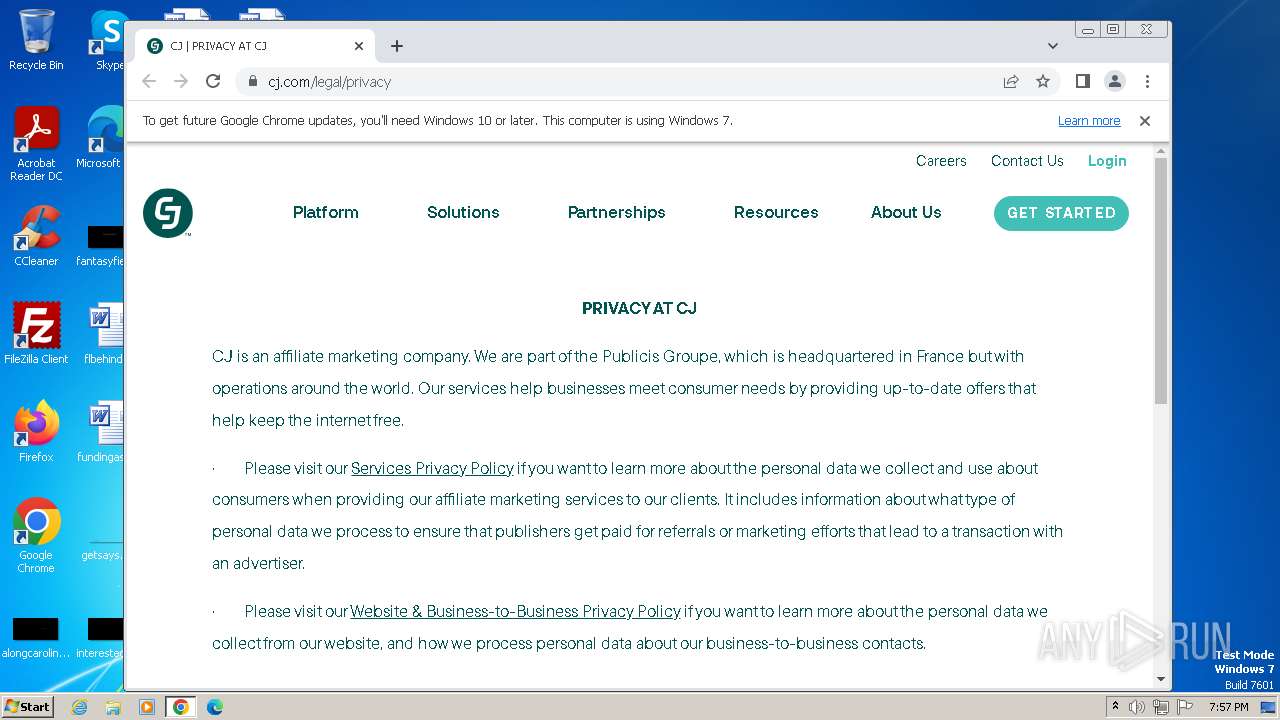Open the About Us navigation menu

coord(906,213)
